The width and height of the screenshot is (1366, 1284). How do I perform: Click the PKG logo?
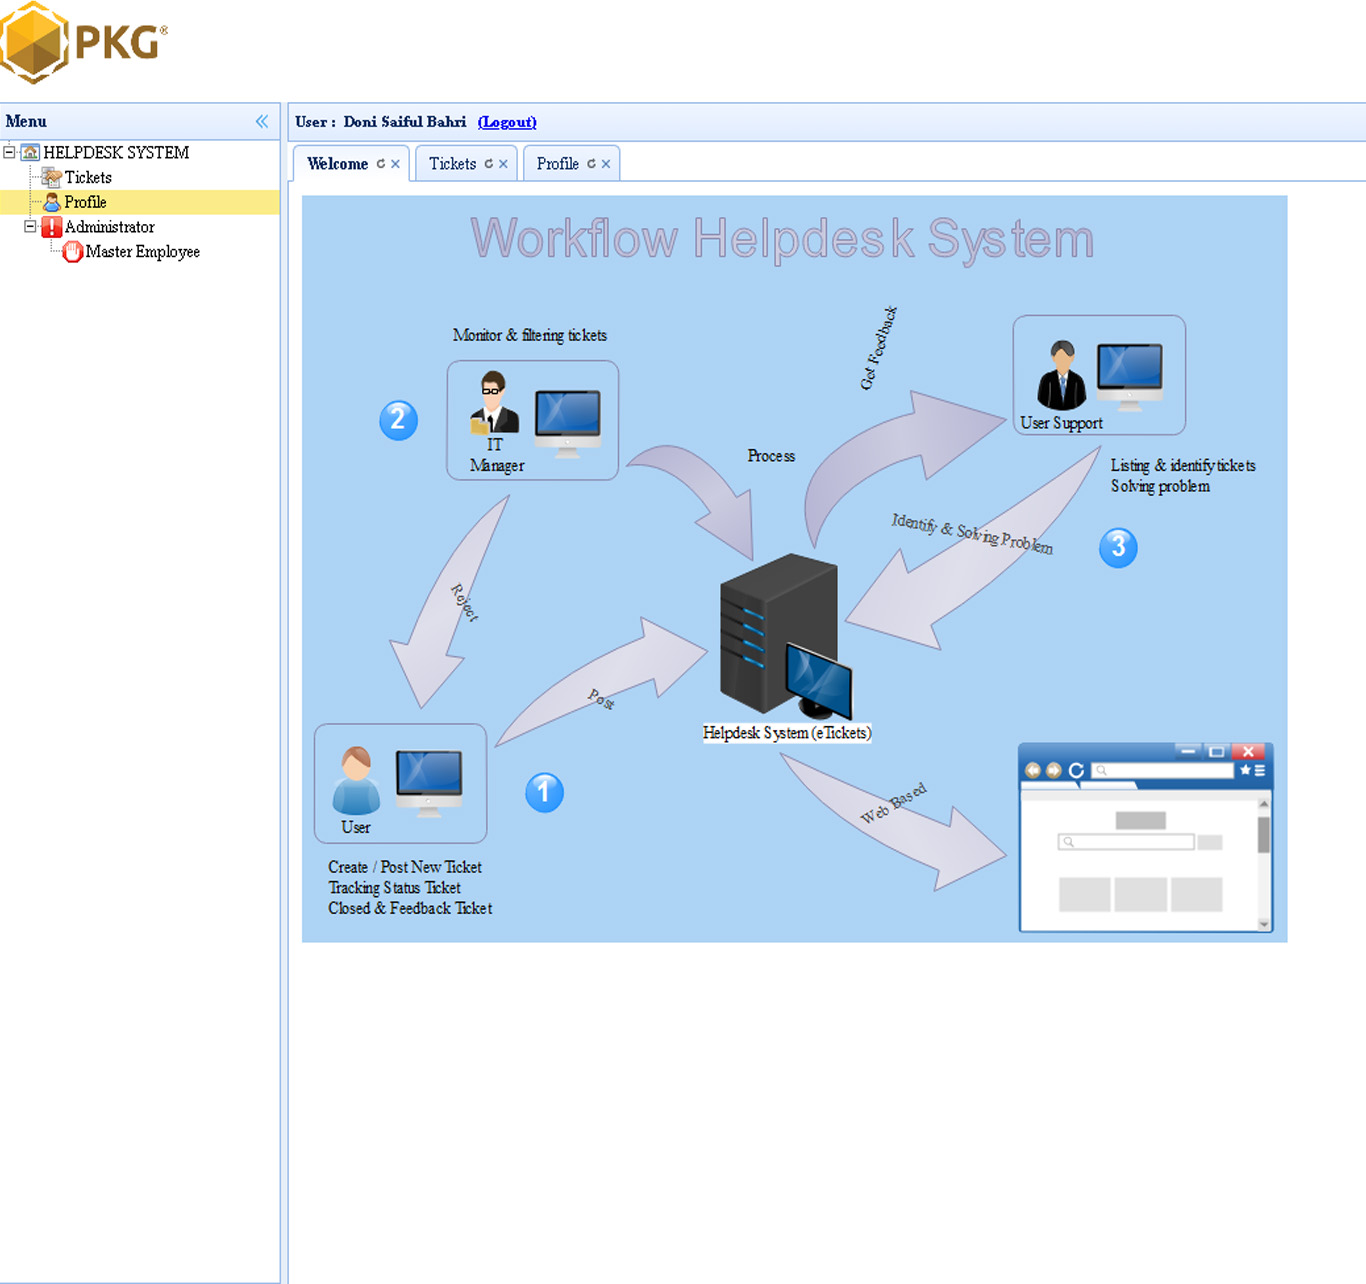[x=83, y=43]
